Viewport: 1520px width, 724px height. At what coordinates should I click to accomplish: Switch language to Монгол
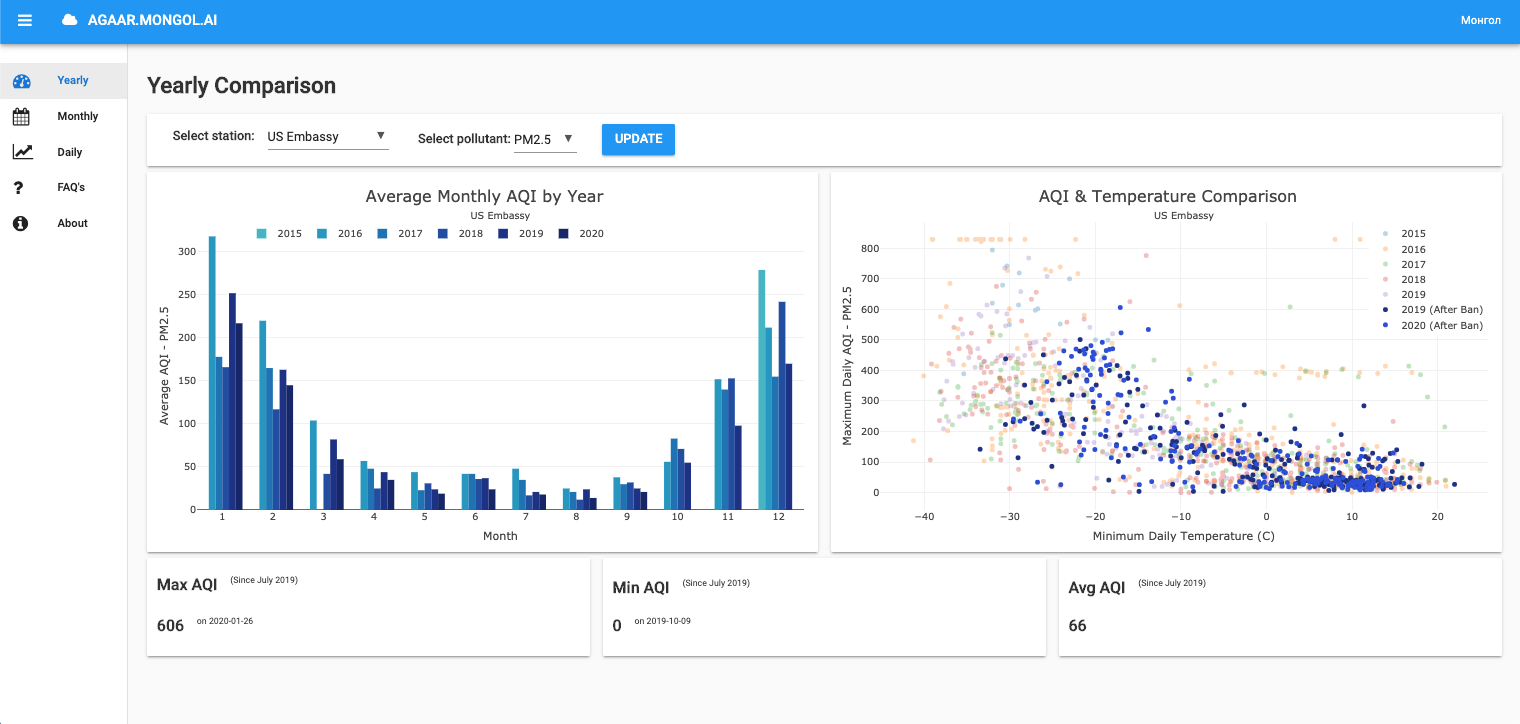[1480, 21]
